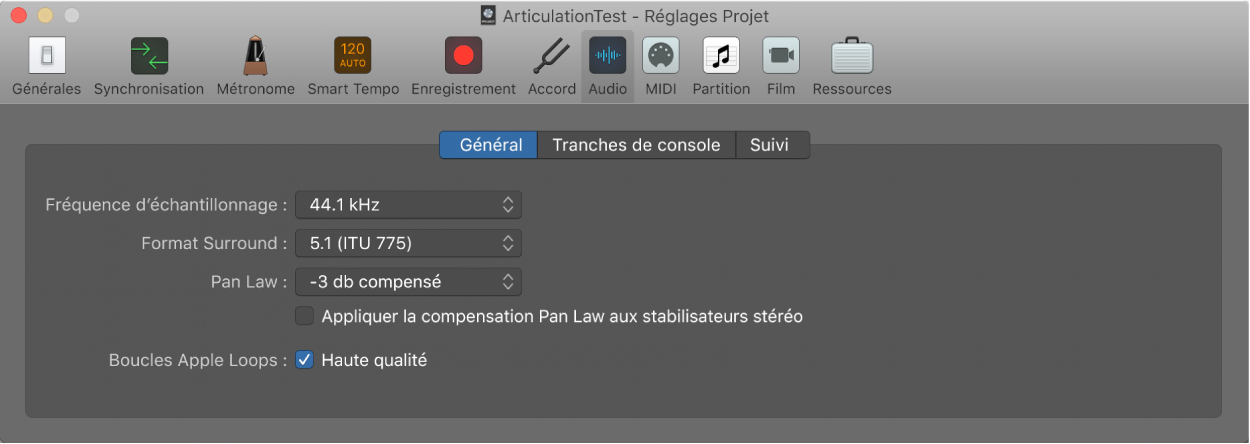Open the Accord tuning fork pane
Screen dimensions: 1250x444
pyautogui.click(x=552, y=56)
